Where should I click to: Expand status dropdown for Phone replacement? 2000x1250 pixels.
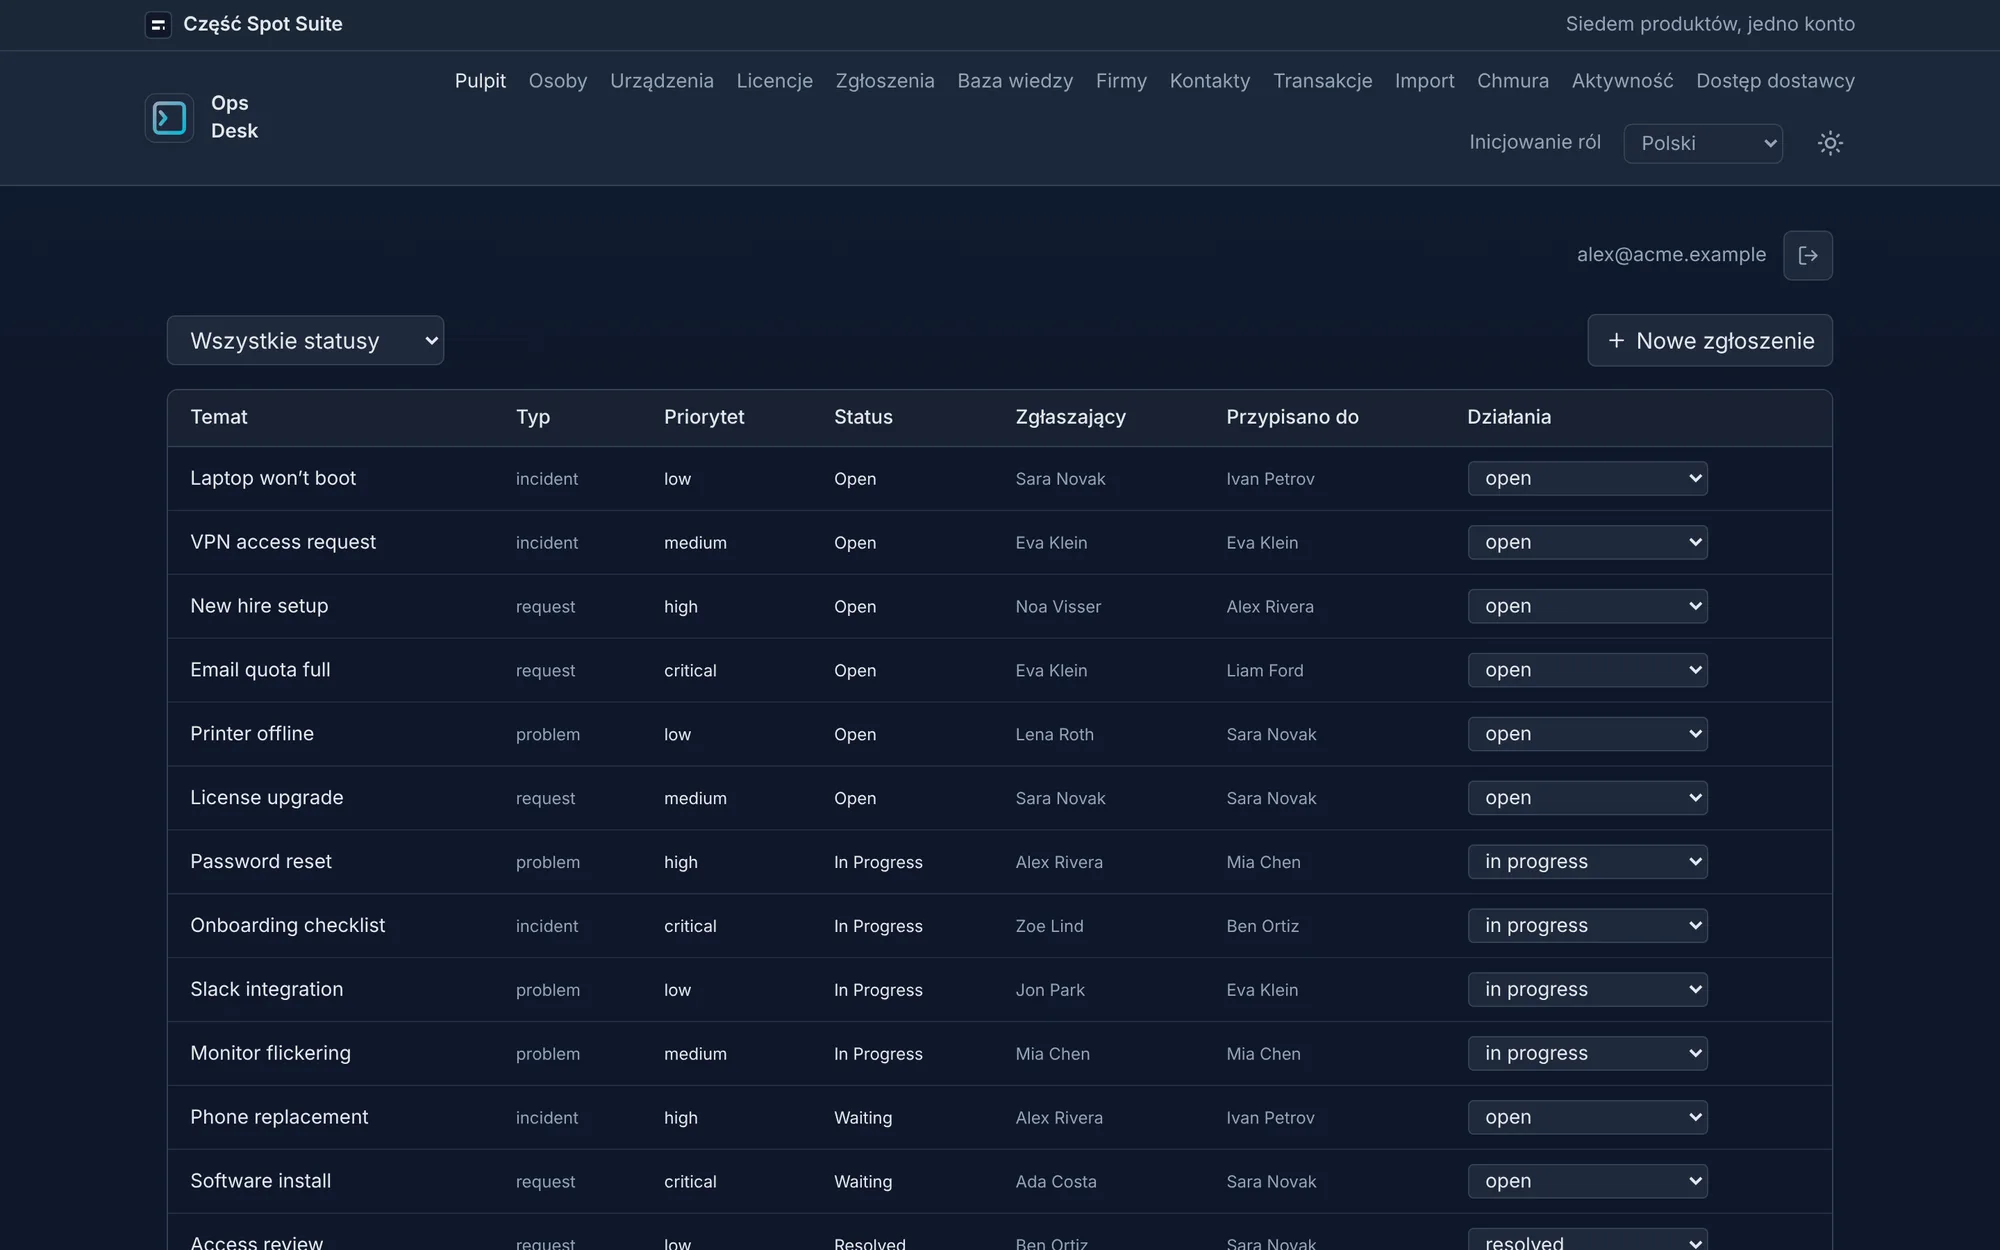1588,1117
